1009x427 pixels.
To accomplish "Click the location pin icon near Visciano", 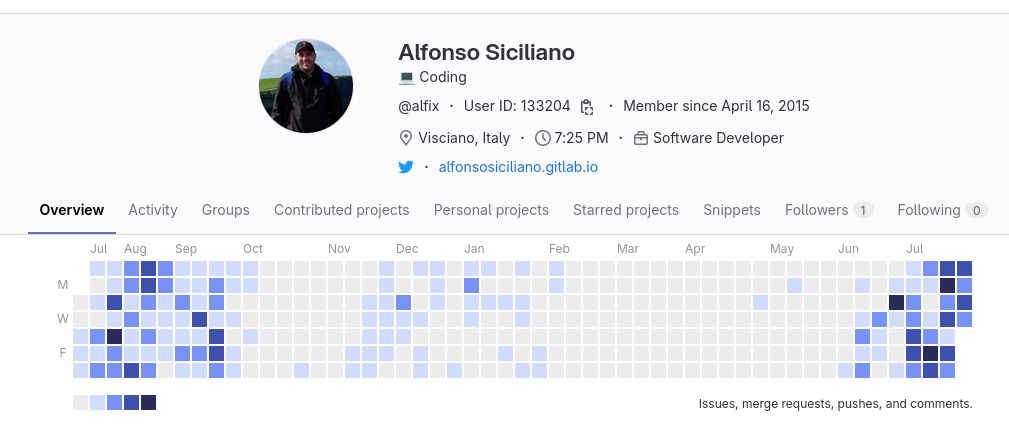I will pyautogui.click(x=406, y=138).
